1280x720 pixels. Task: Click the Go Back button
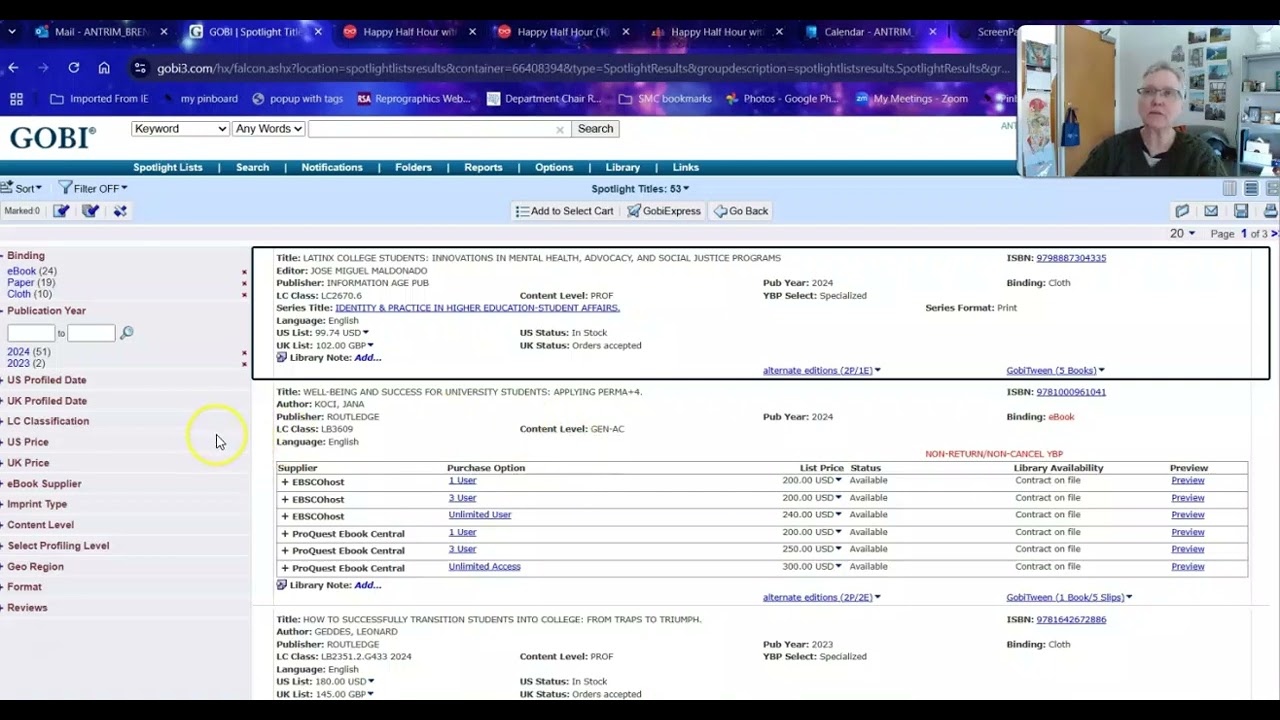pyautogui.click(x=741, y=211)
